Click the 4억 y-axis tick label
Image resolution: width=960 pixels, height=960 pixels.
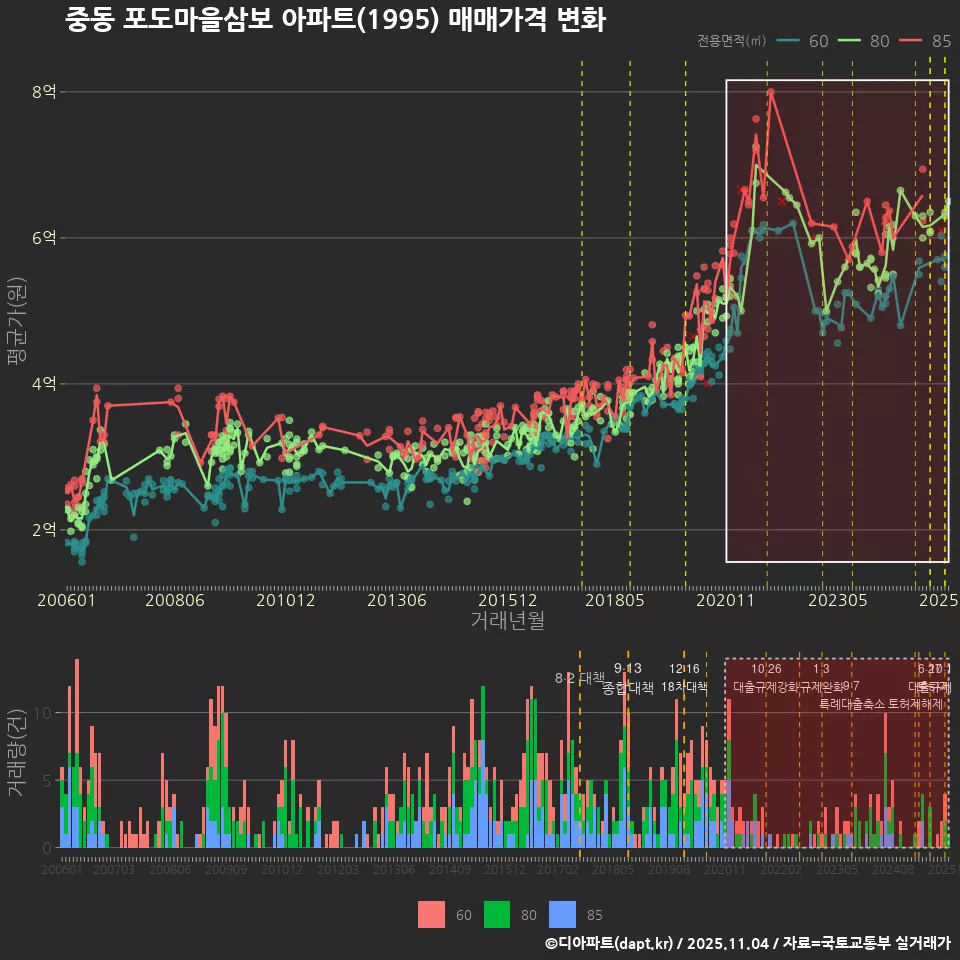coord(45,384)
